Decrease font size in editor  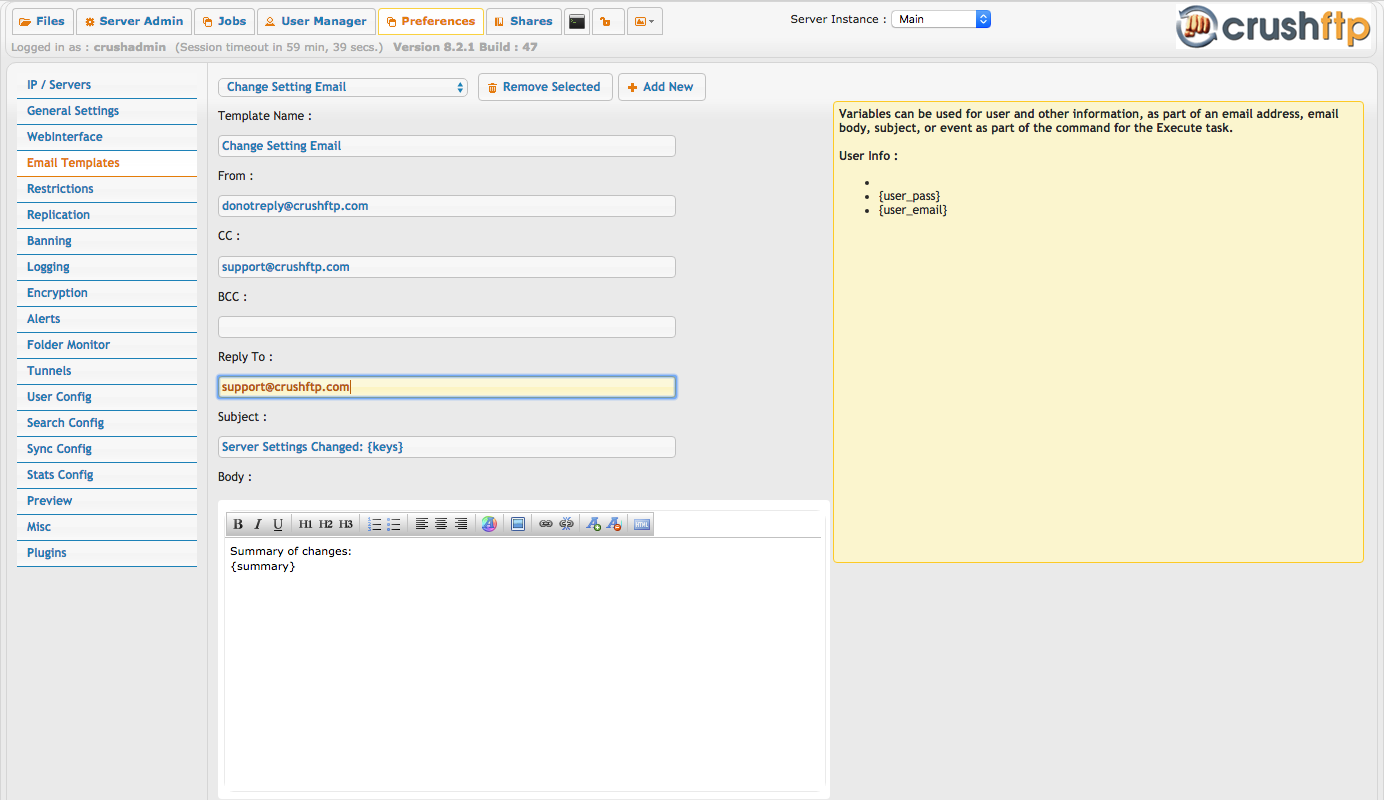click(614, 524)
